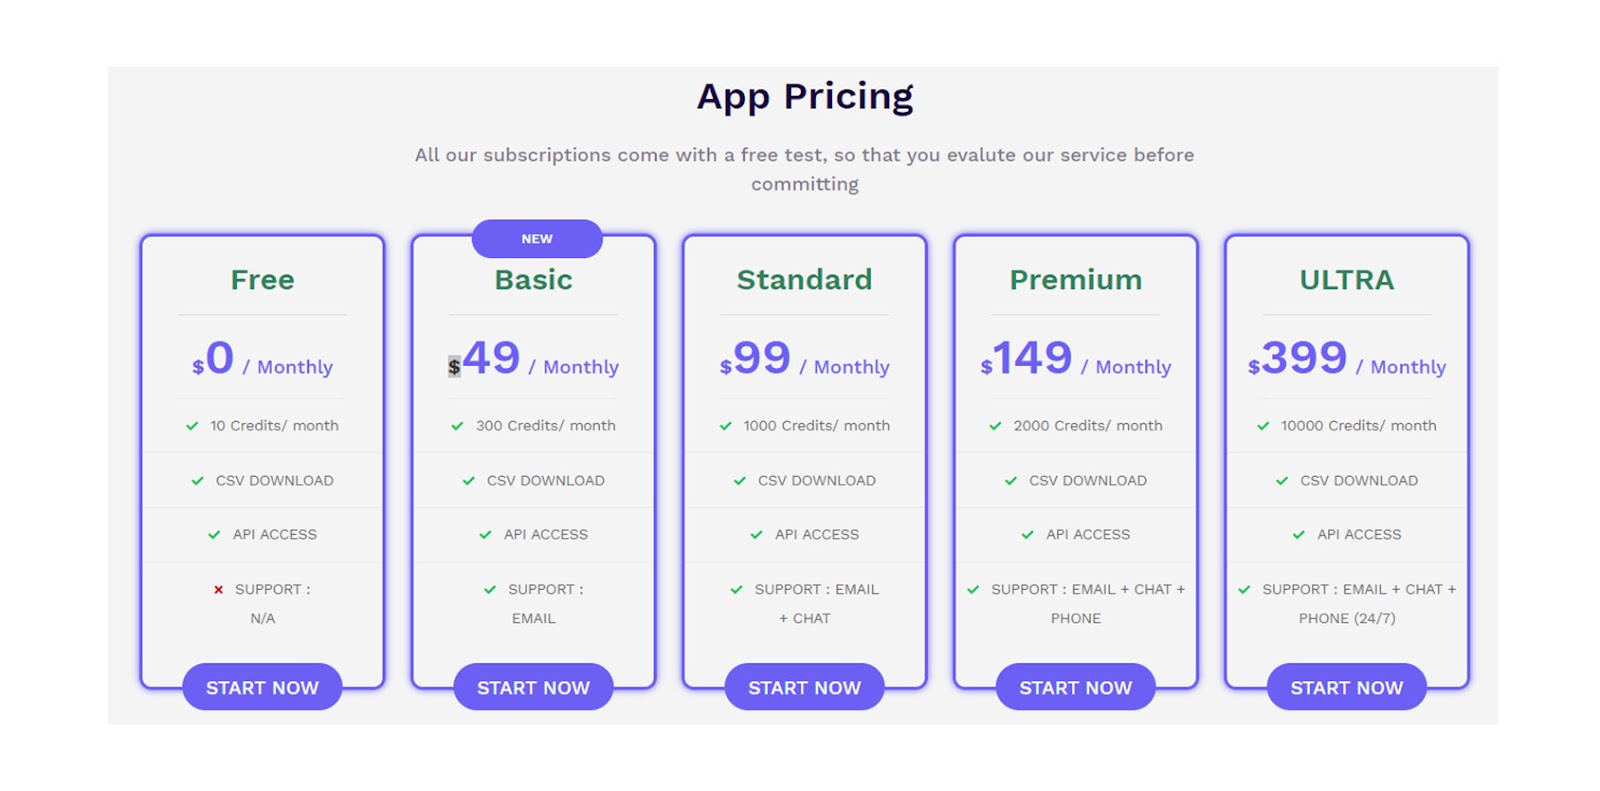Click the Premium plan heading
Viewport: 1600px width, 791px height.
[1075, 280]
